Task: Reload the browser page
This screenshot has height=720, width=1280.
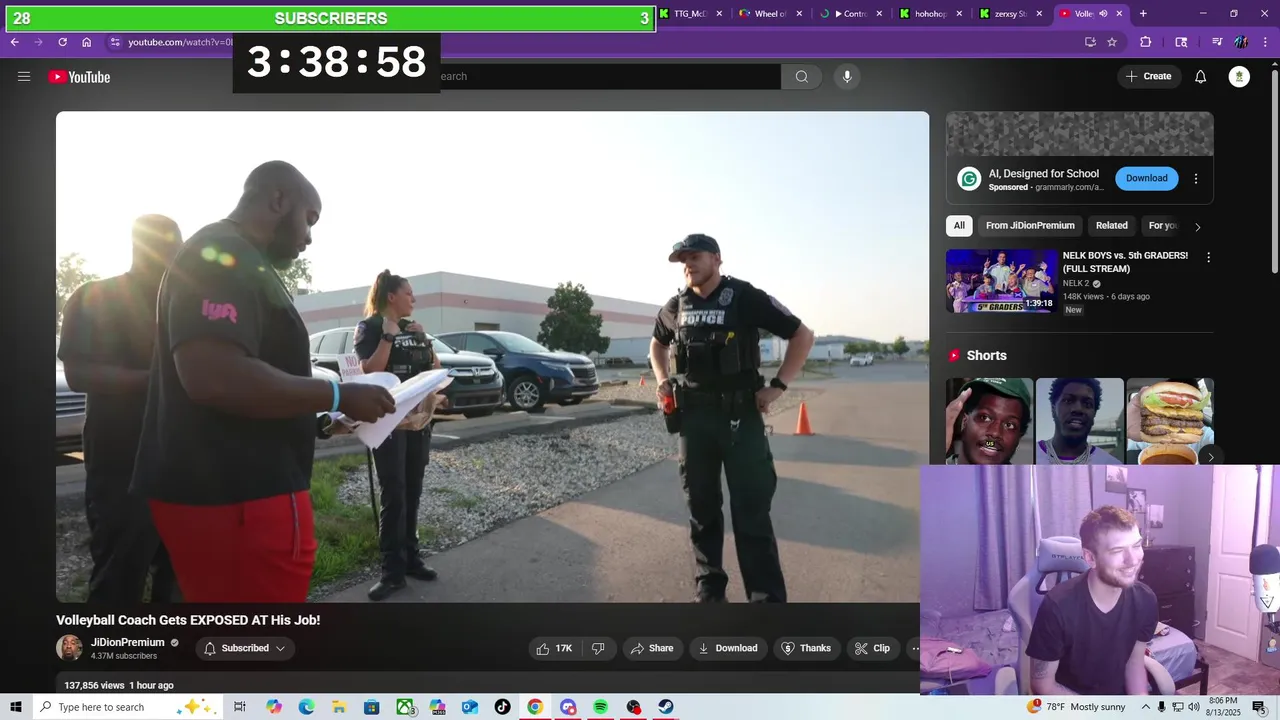Action: [x=62, y=42]
